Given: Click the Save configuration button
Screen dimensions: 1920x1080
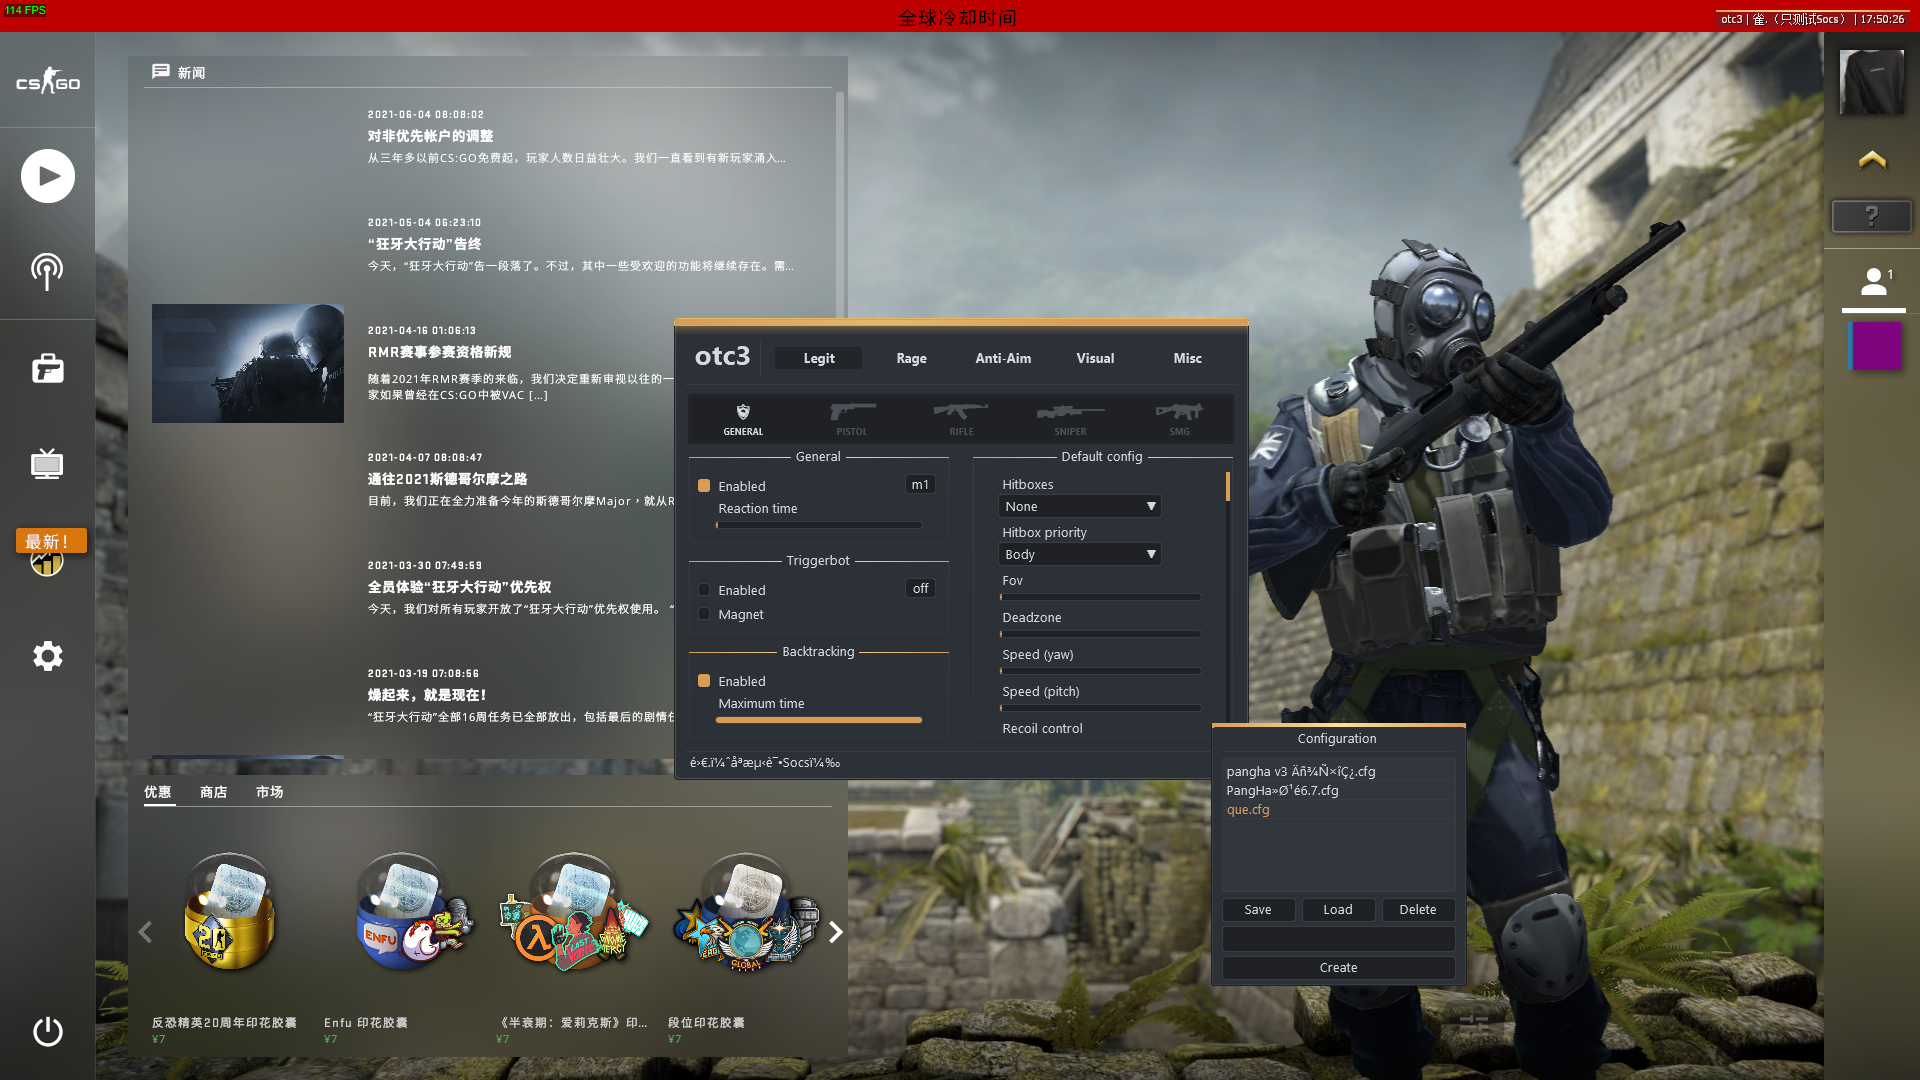Looking at the screenshot, I should [1257, 909].
